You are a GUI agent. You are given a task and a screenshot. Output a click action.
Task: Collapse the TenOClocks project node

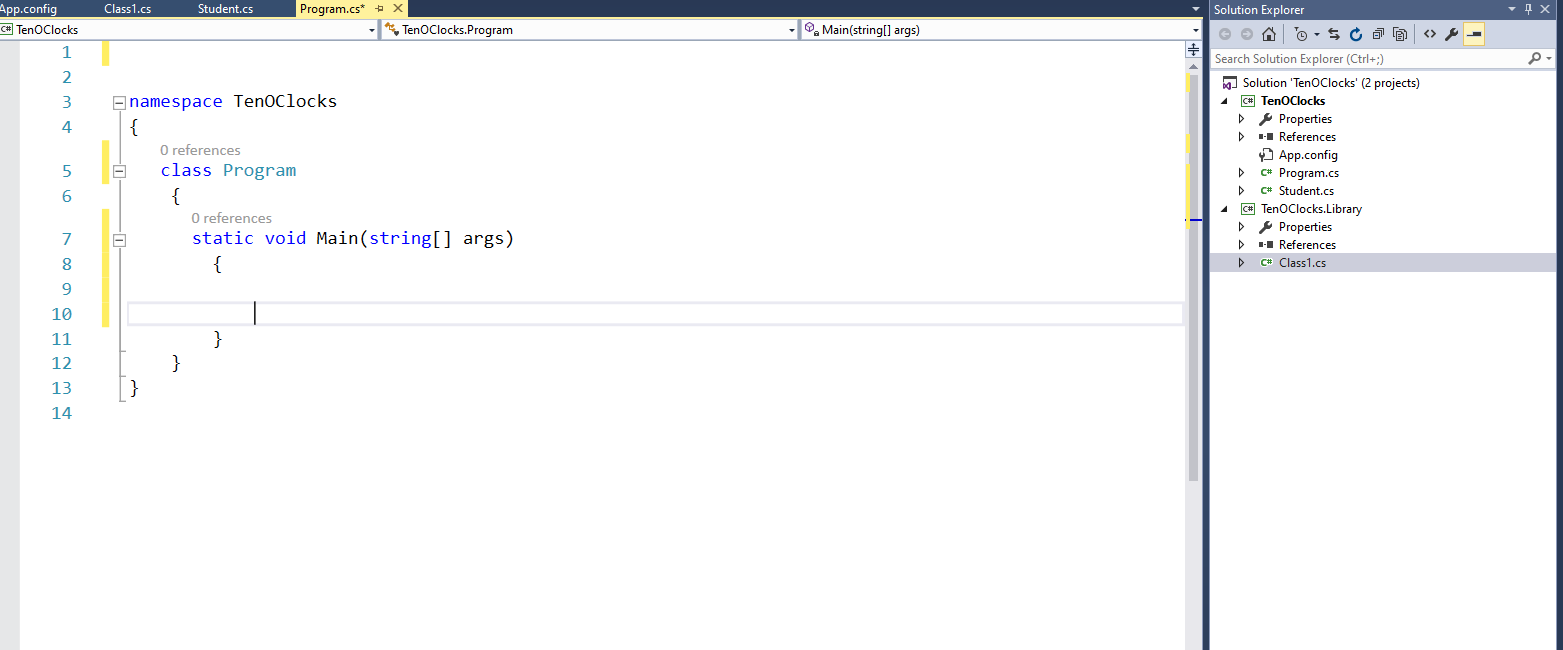tap(1224, 100)
